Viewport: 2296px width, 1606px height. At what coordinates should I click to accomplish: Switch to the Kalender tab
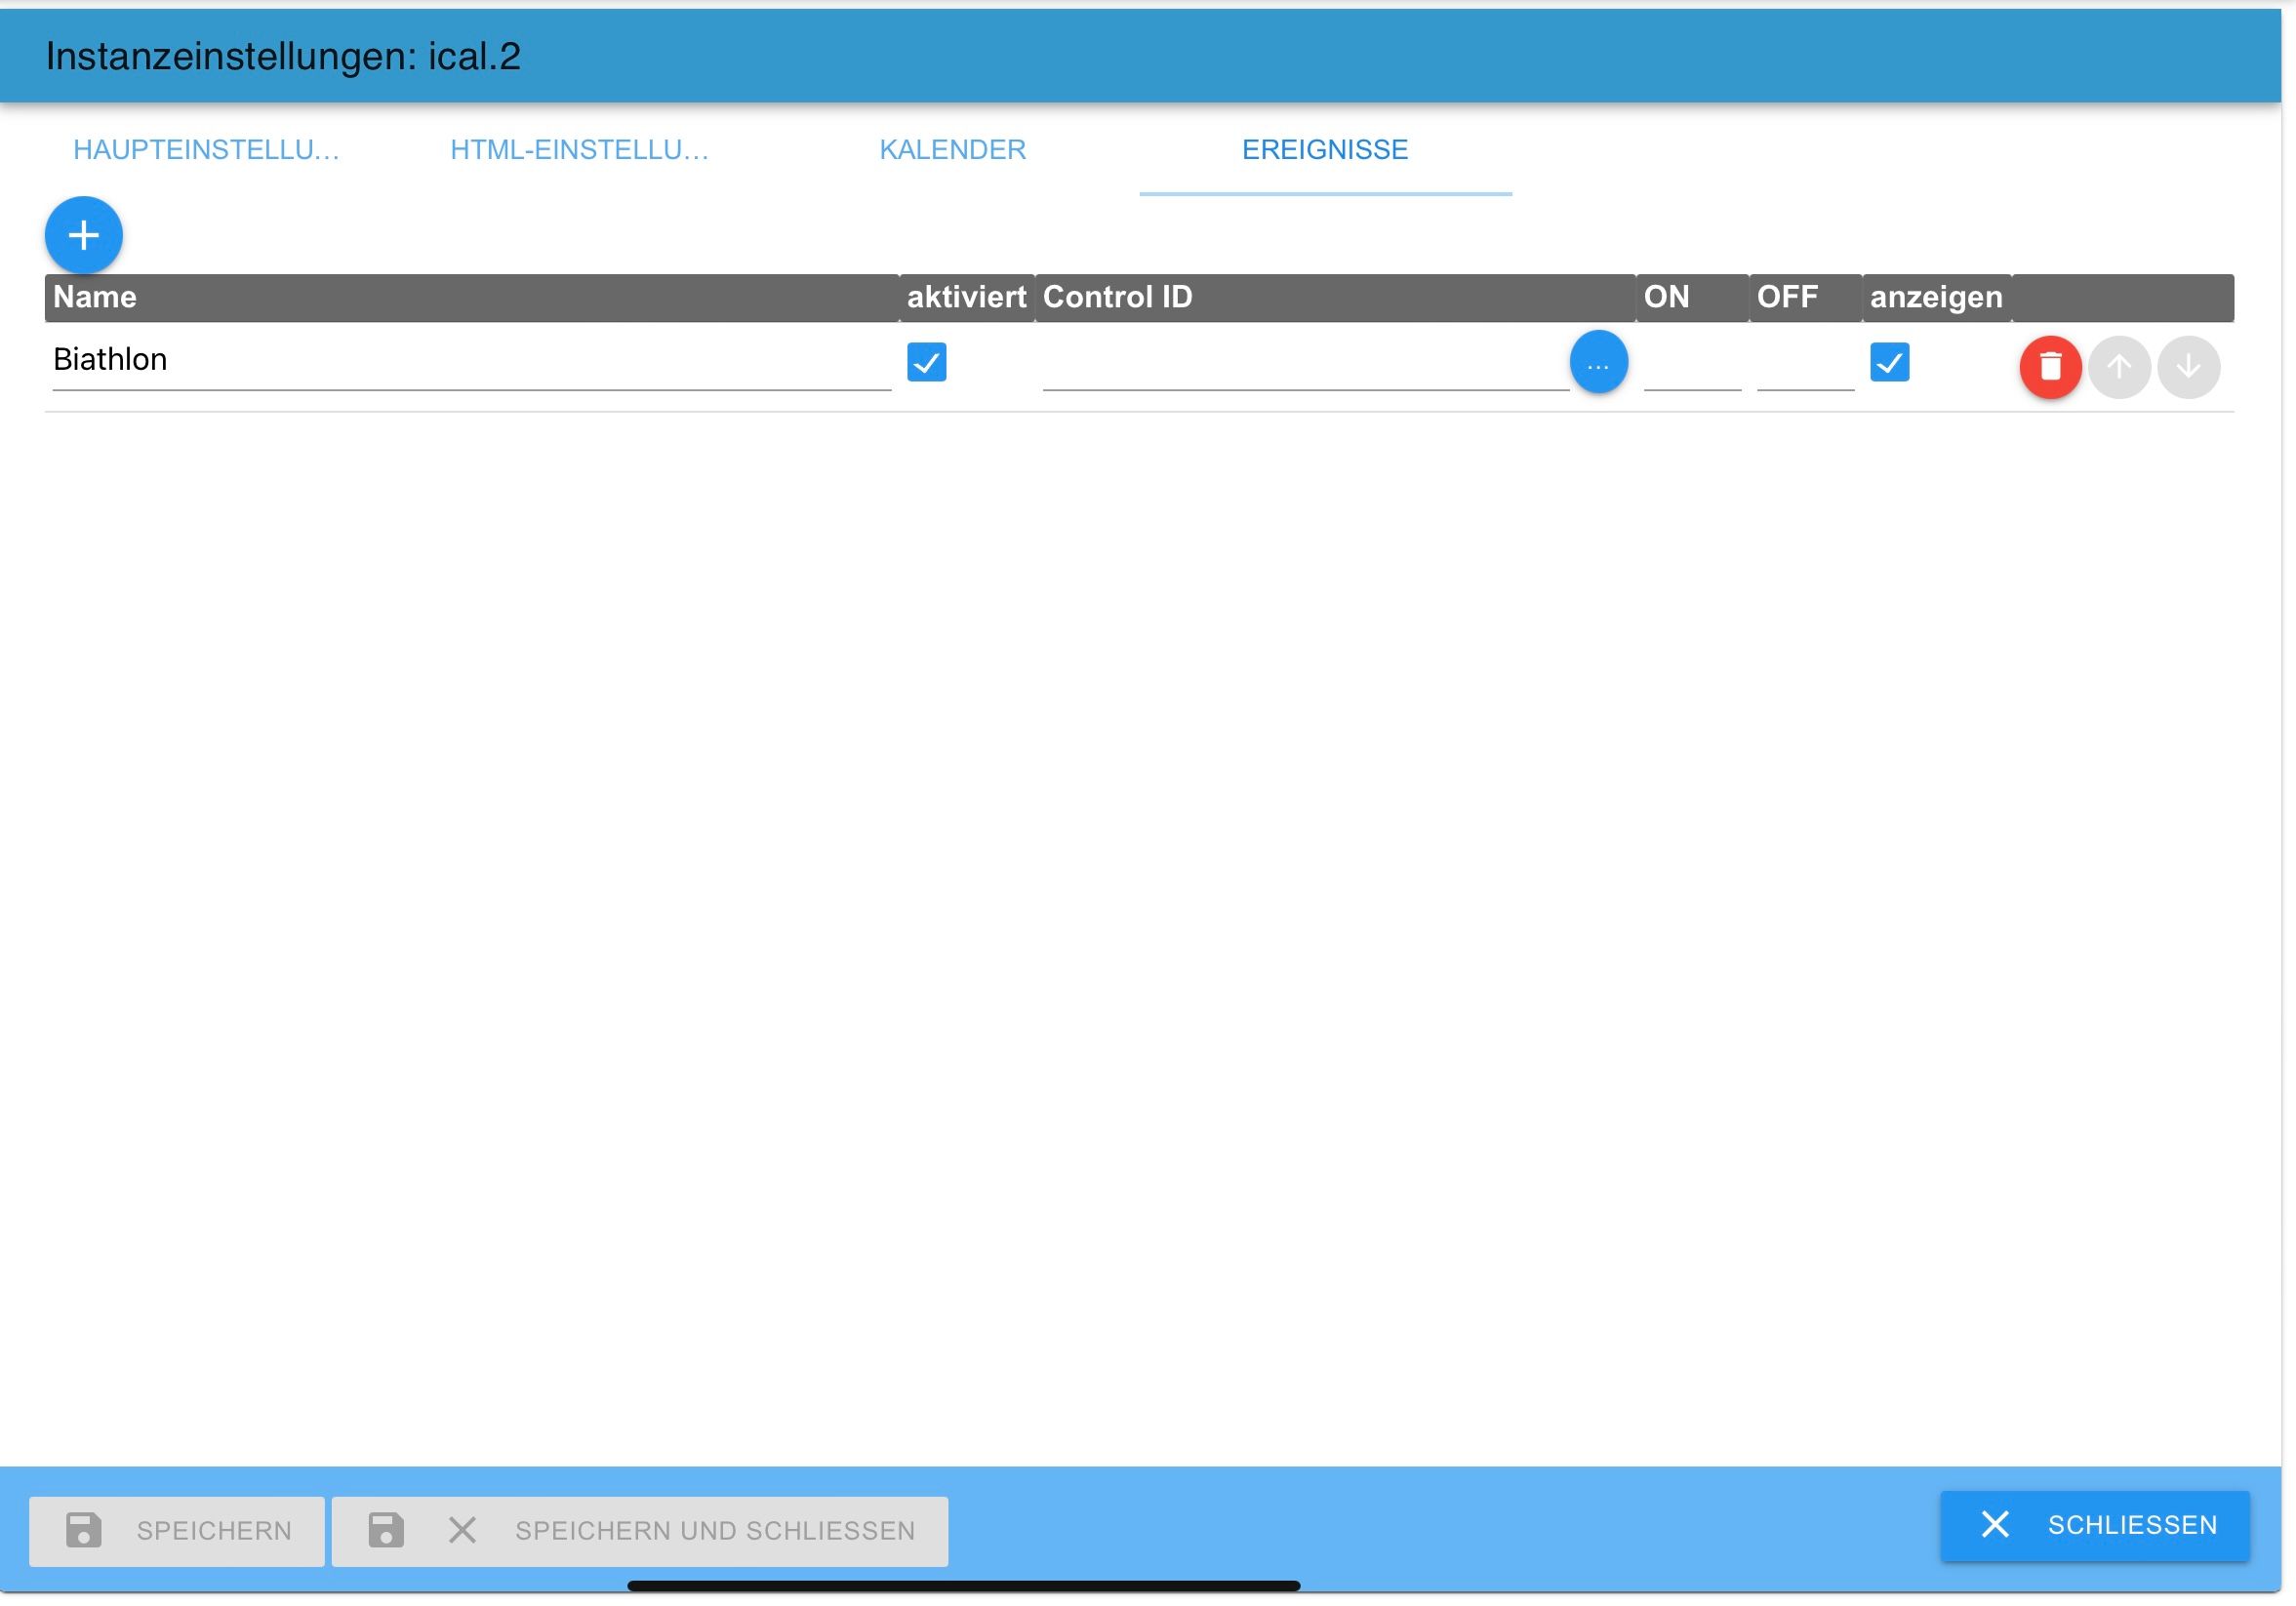click(x=952, y=150)
